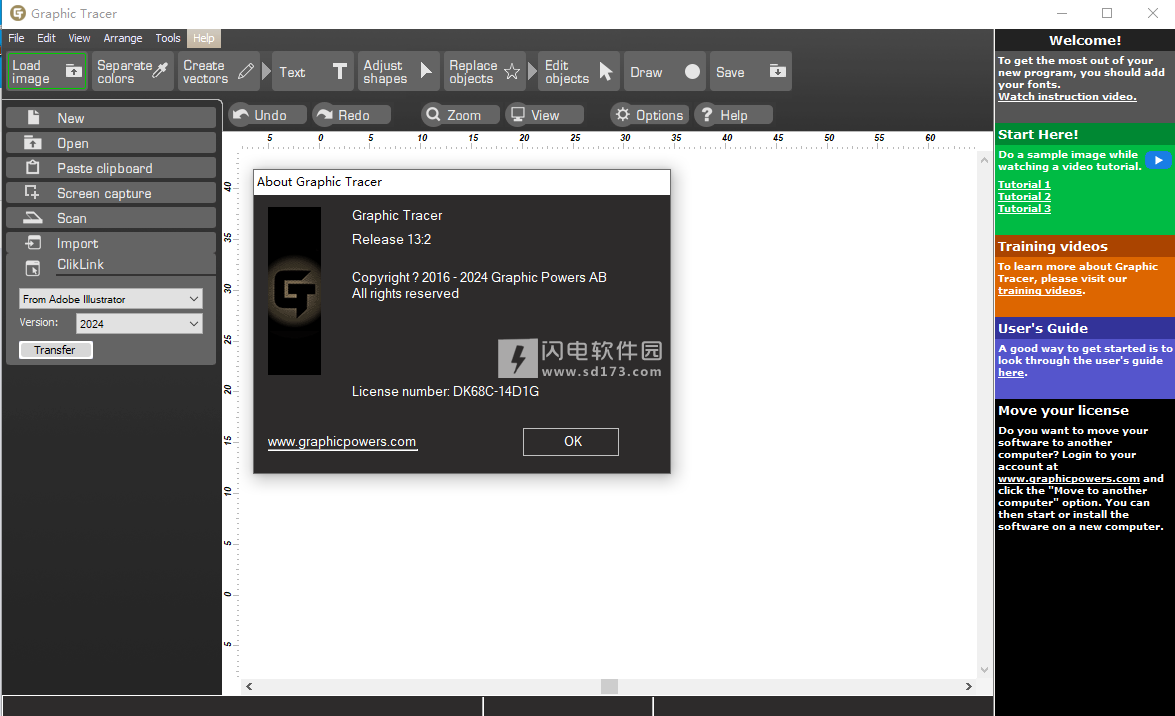This screenshot has width=1175, height=716.
Task: Select the Edit objects step
Action: (579, 71)
